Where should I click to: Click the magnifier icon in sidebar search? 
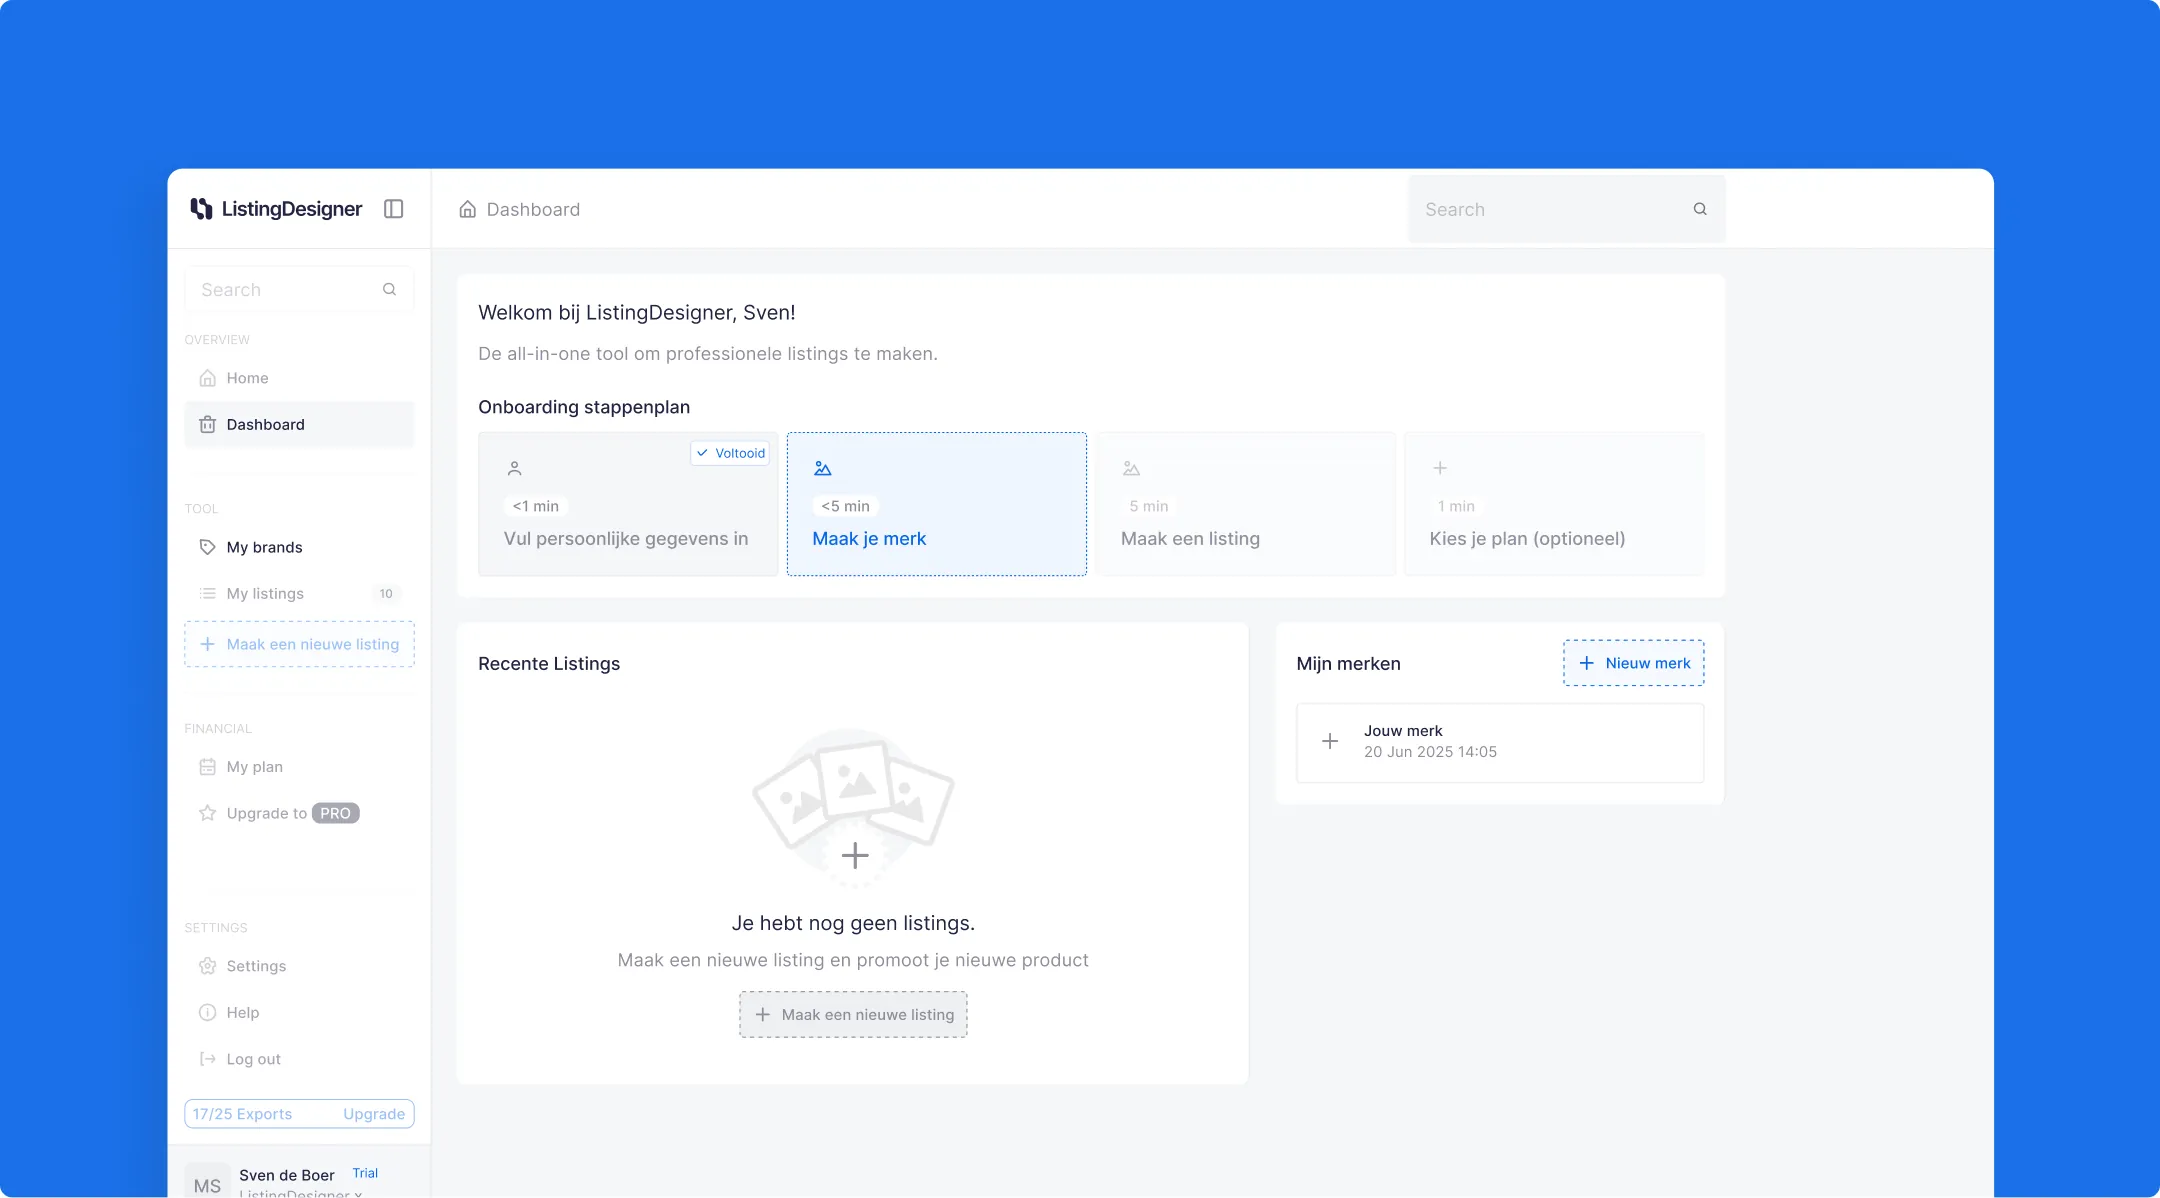(x=390, y=289)
